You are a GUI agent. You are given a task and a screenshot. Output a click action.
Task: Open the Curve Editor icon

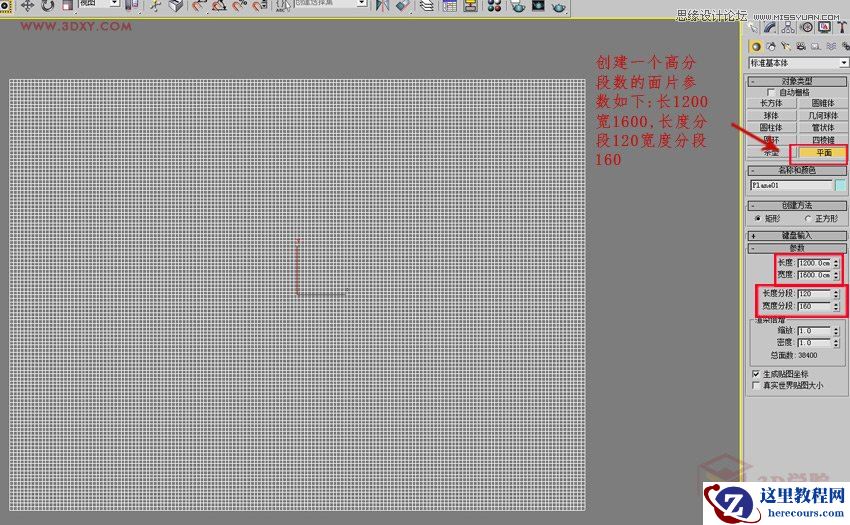(449, 5)
